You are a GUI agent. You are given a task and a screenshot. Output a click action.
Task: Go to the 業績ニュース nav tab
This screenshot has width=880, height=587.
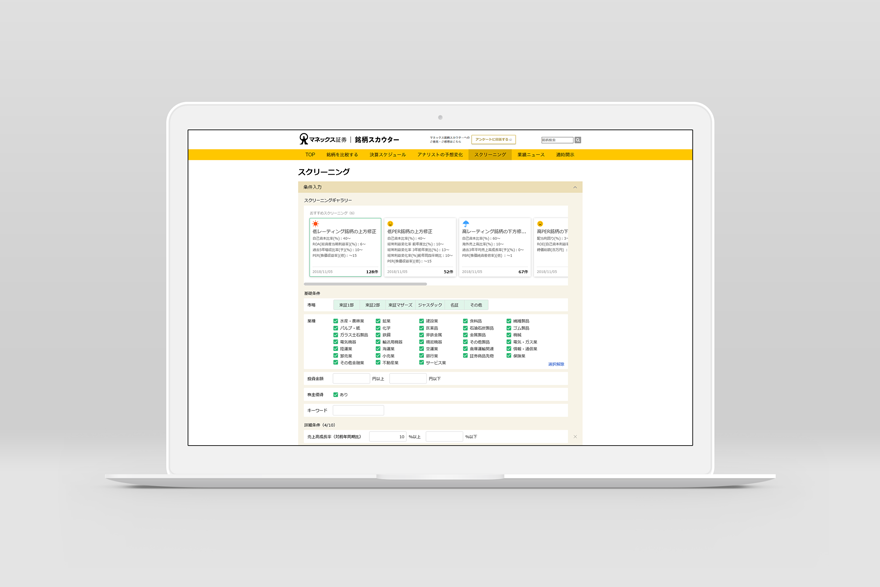531,155
